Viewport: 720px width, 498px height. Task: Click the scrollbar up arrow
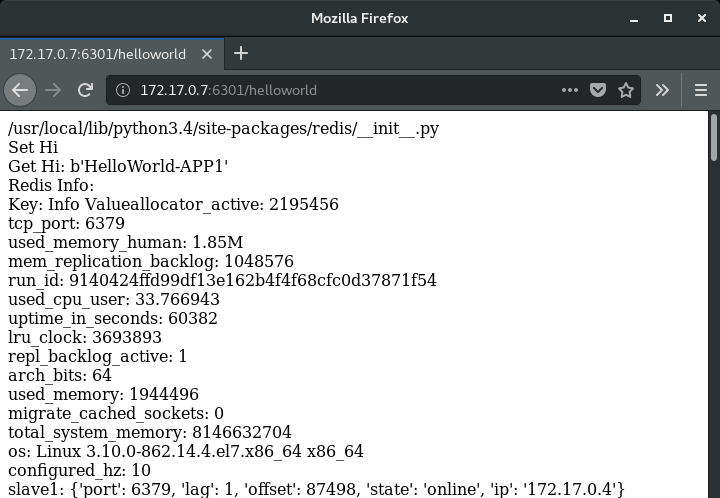(x=713, y=118)
